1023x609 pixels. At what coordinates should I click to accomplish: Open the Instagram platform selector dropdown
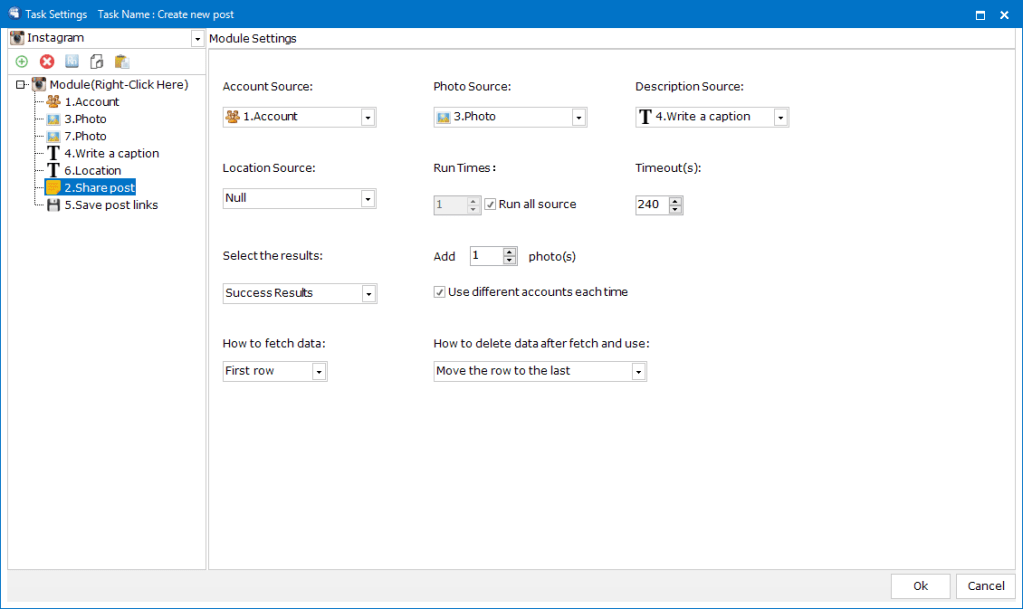click(x=196, y=39)
